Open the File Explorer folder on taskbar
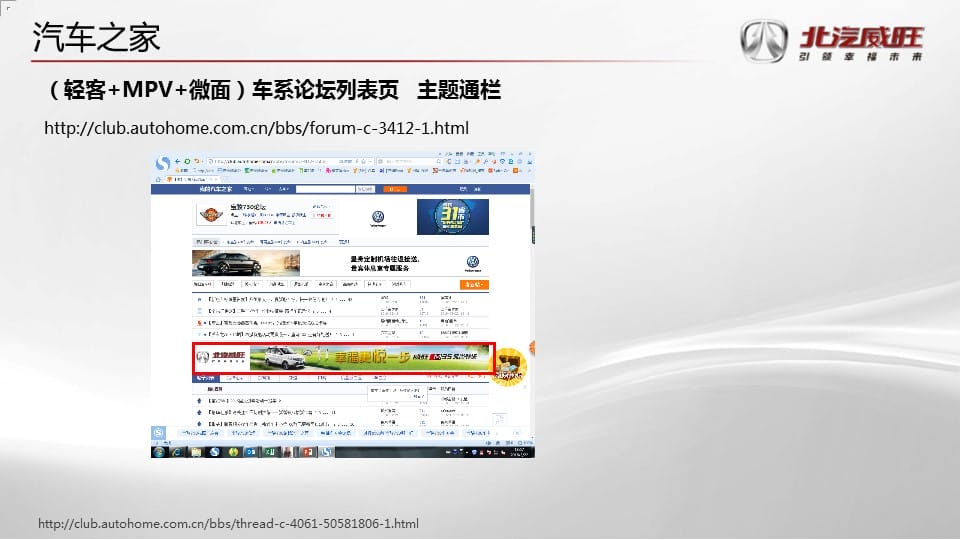This screenshot has width=960, height=540. 195,452
